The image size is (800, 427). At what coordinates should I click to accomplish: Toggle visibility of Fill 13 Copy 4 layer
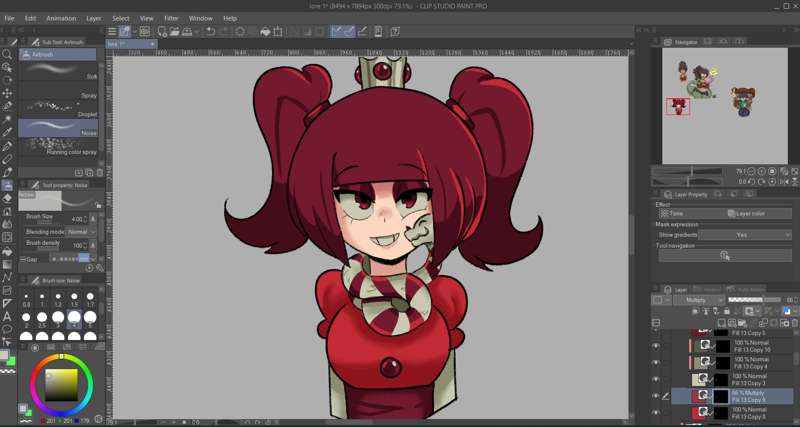tap(656, 363)
